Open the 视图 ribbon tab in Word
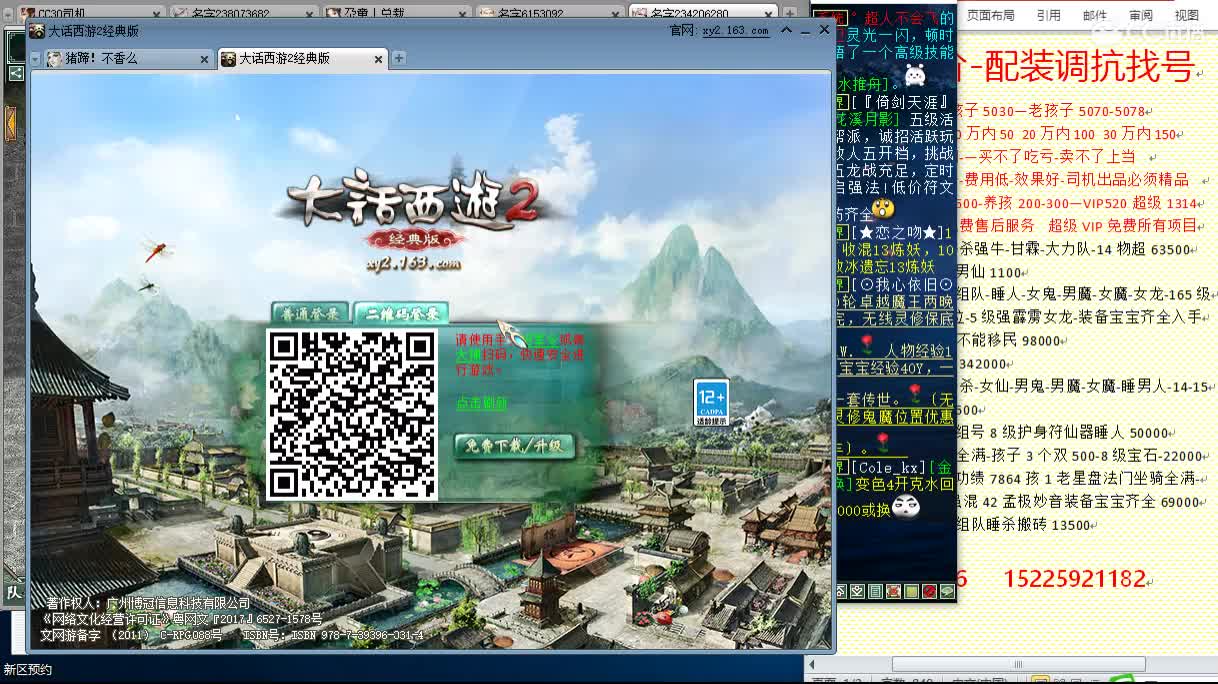The image size is (1218, 684). (x=1187, y=15)
